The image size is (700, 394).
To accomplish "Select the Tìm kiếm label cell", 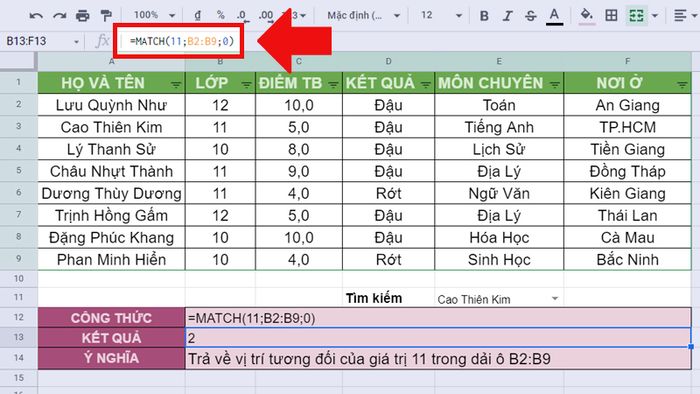I will pos(388,298).
